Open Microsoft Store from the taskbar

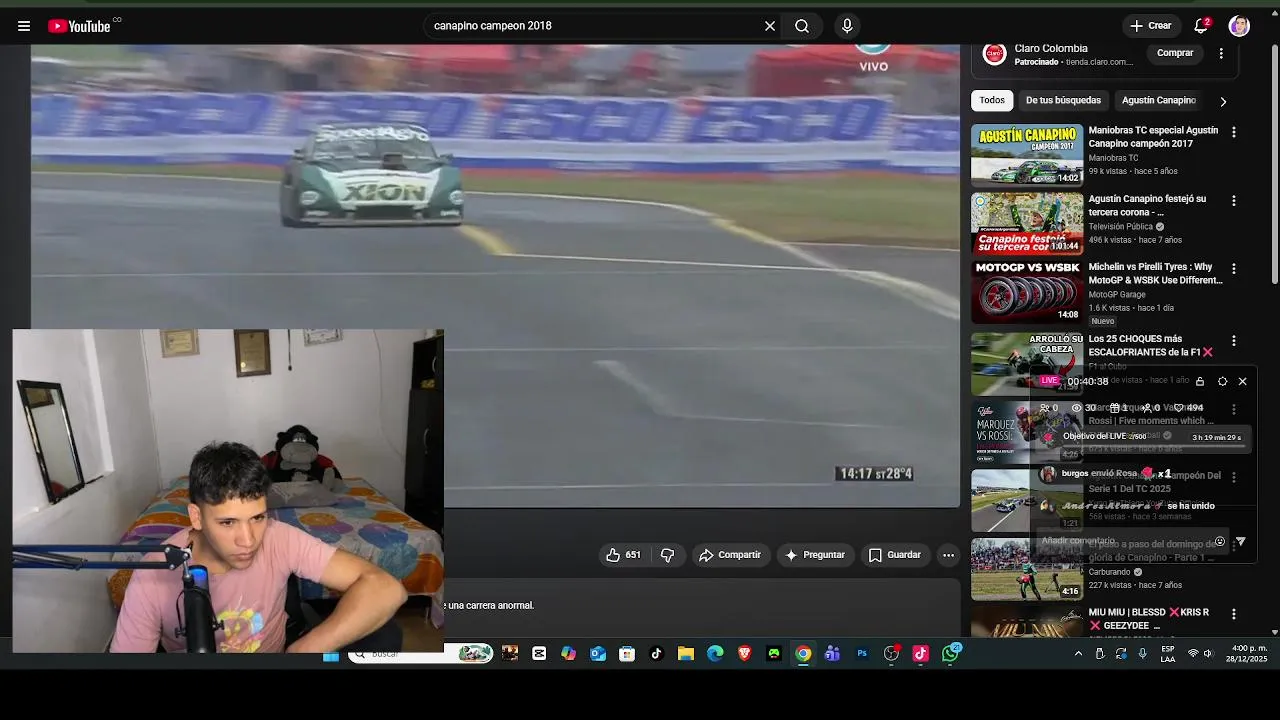(x=627, y=654)
